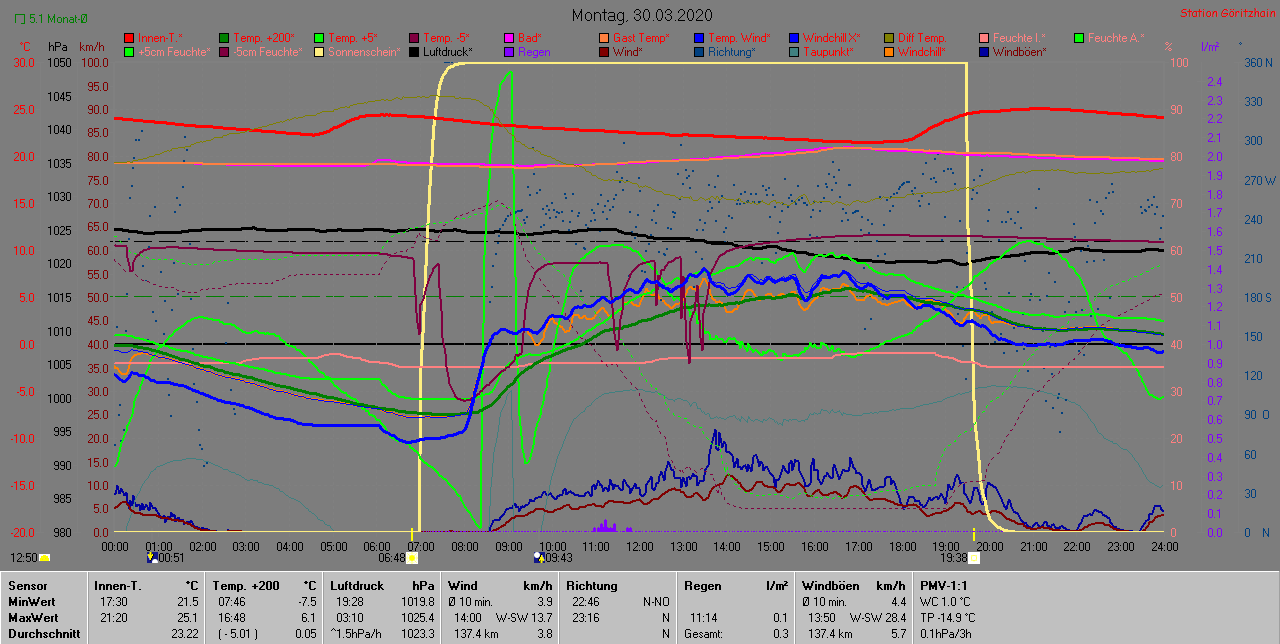Click the PMV-1:1 table column header
1280x644 pixels.
tap(946, 585)
